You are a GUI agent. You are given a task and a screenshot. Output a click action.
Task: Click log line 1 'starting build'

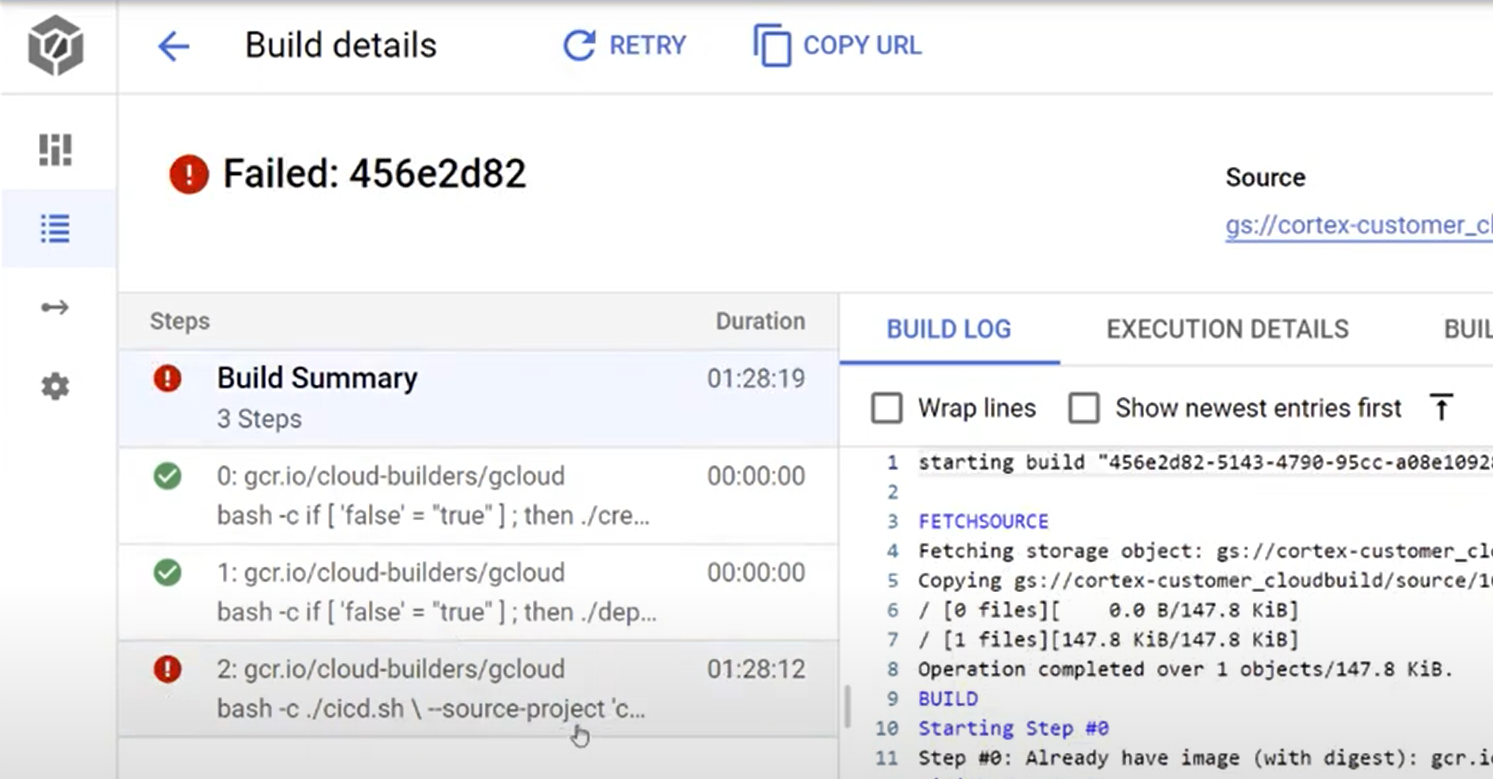point(1205,462)
